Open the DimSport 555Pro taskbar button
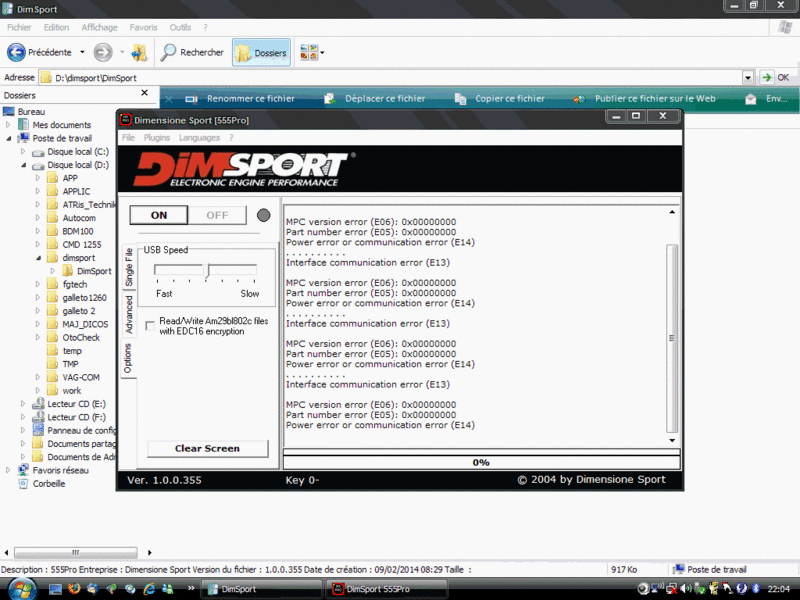This screenshot has width=800, height=600. (386, 589)
